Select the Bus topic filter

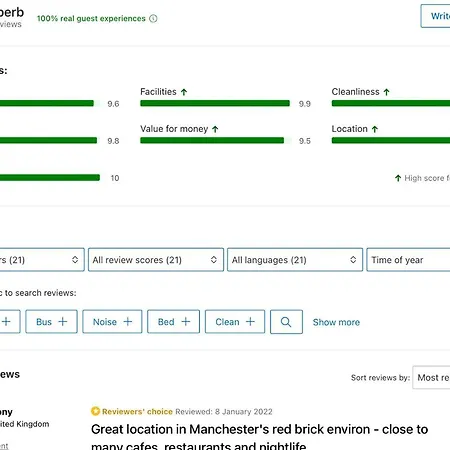click(51, 322)
